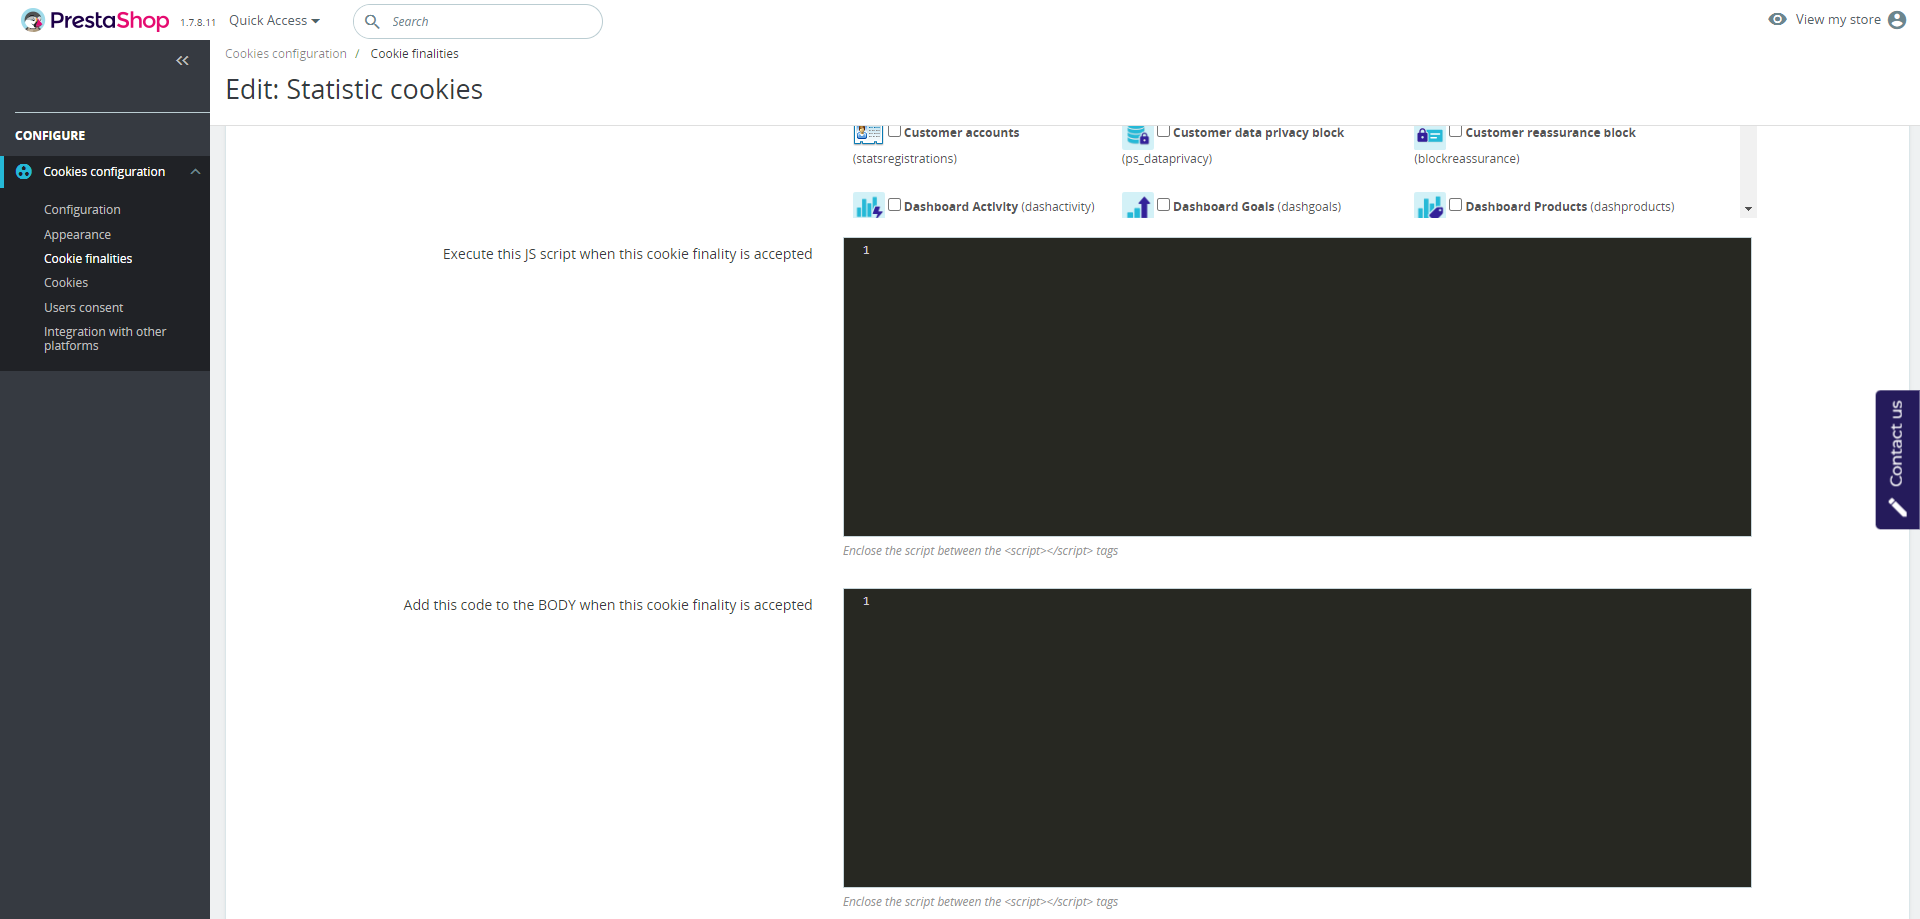Viewport: 1920px width, 919px height.
Task: Open Cookies in the sidebar
Action: coord(66,283)
